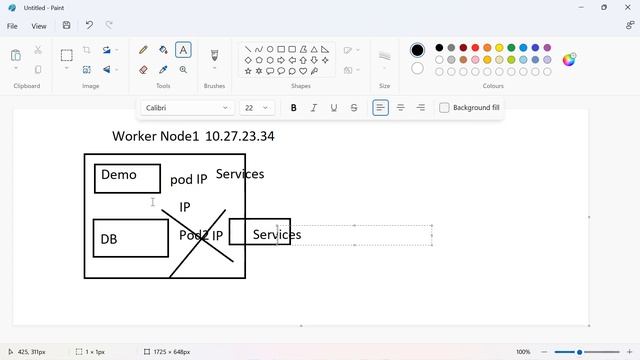Click the Size line thickness button
The width and height of the screenshot is (640, 360).
pos(384,57)
